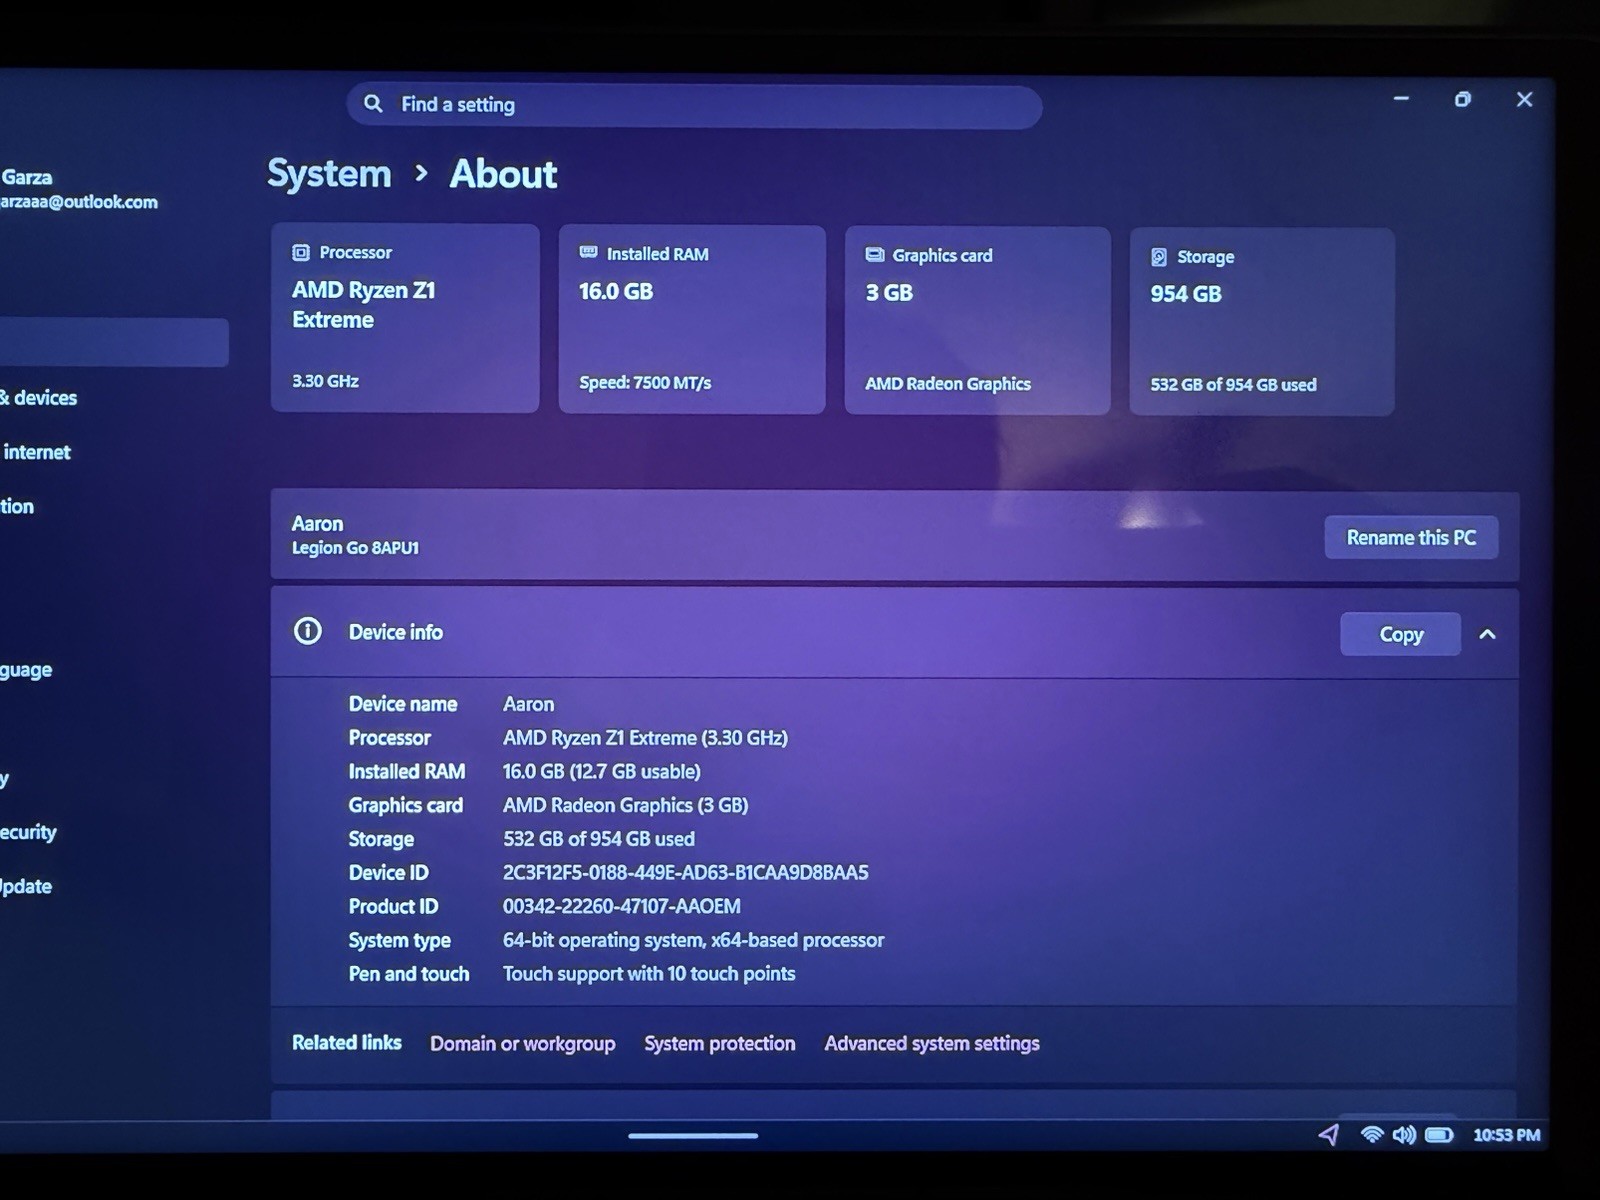Viewport: 1600px width, 1200px height.
Task: Open Domain or workgroup link
Action: 523,1043
